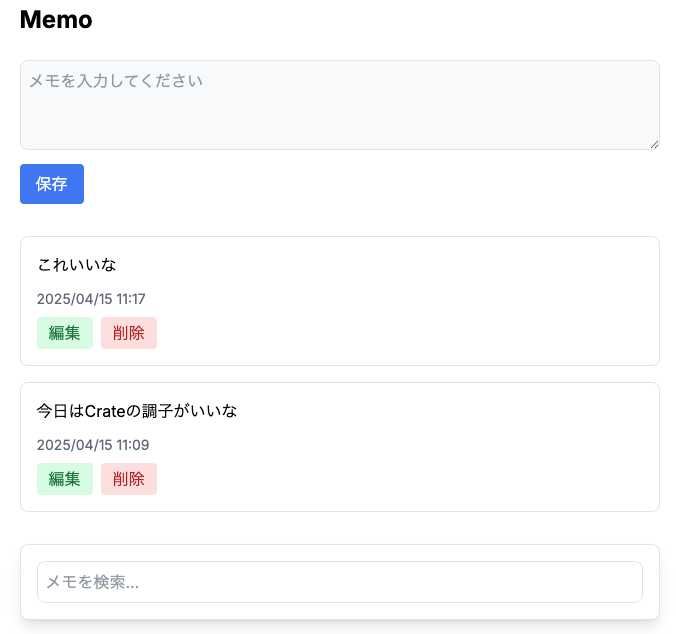
Task: Click blank space inside the 11:09 memo card
Action: (x=410, y=448)
